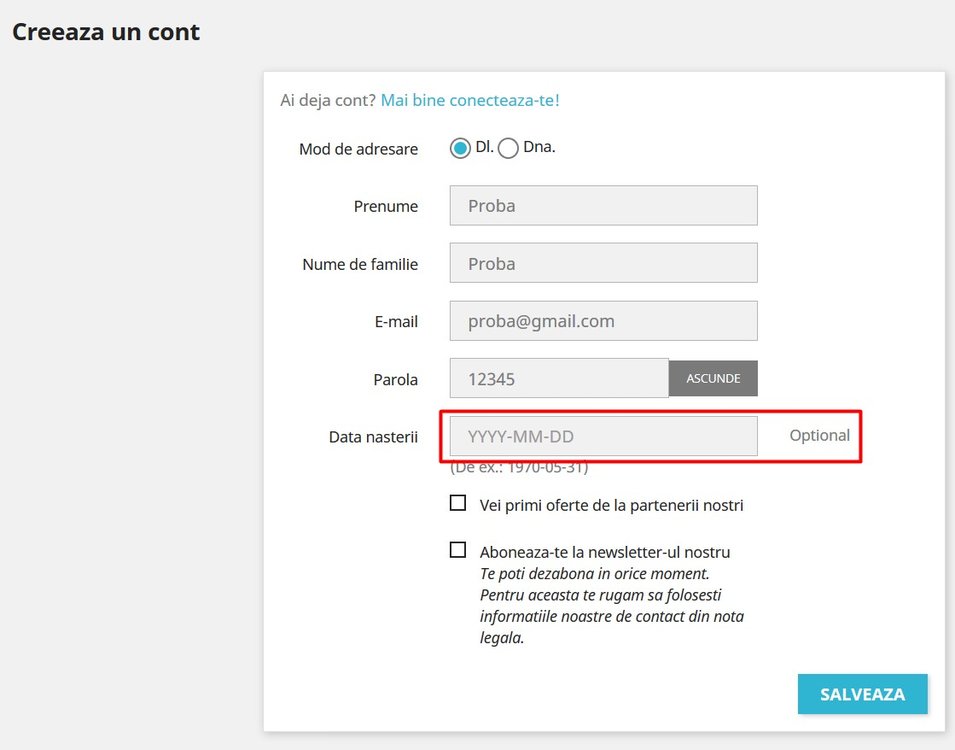Viewport: 955px width, 750px height.
Task: Click the 'E-mail' label text
Action: click(x=395, y=322)
